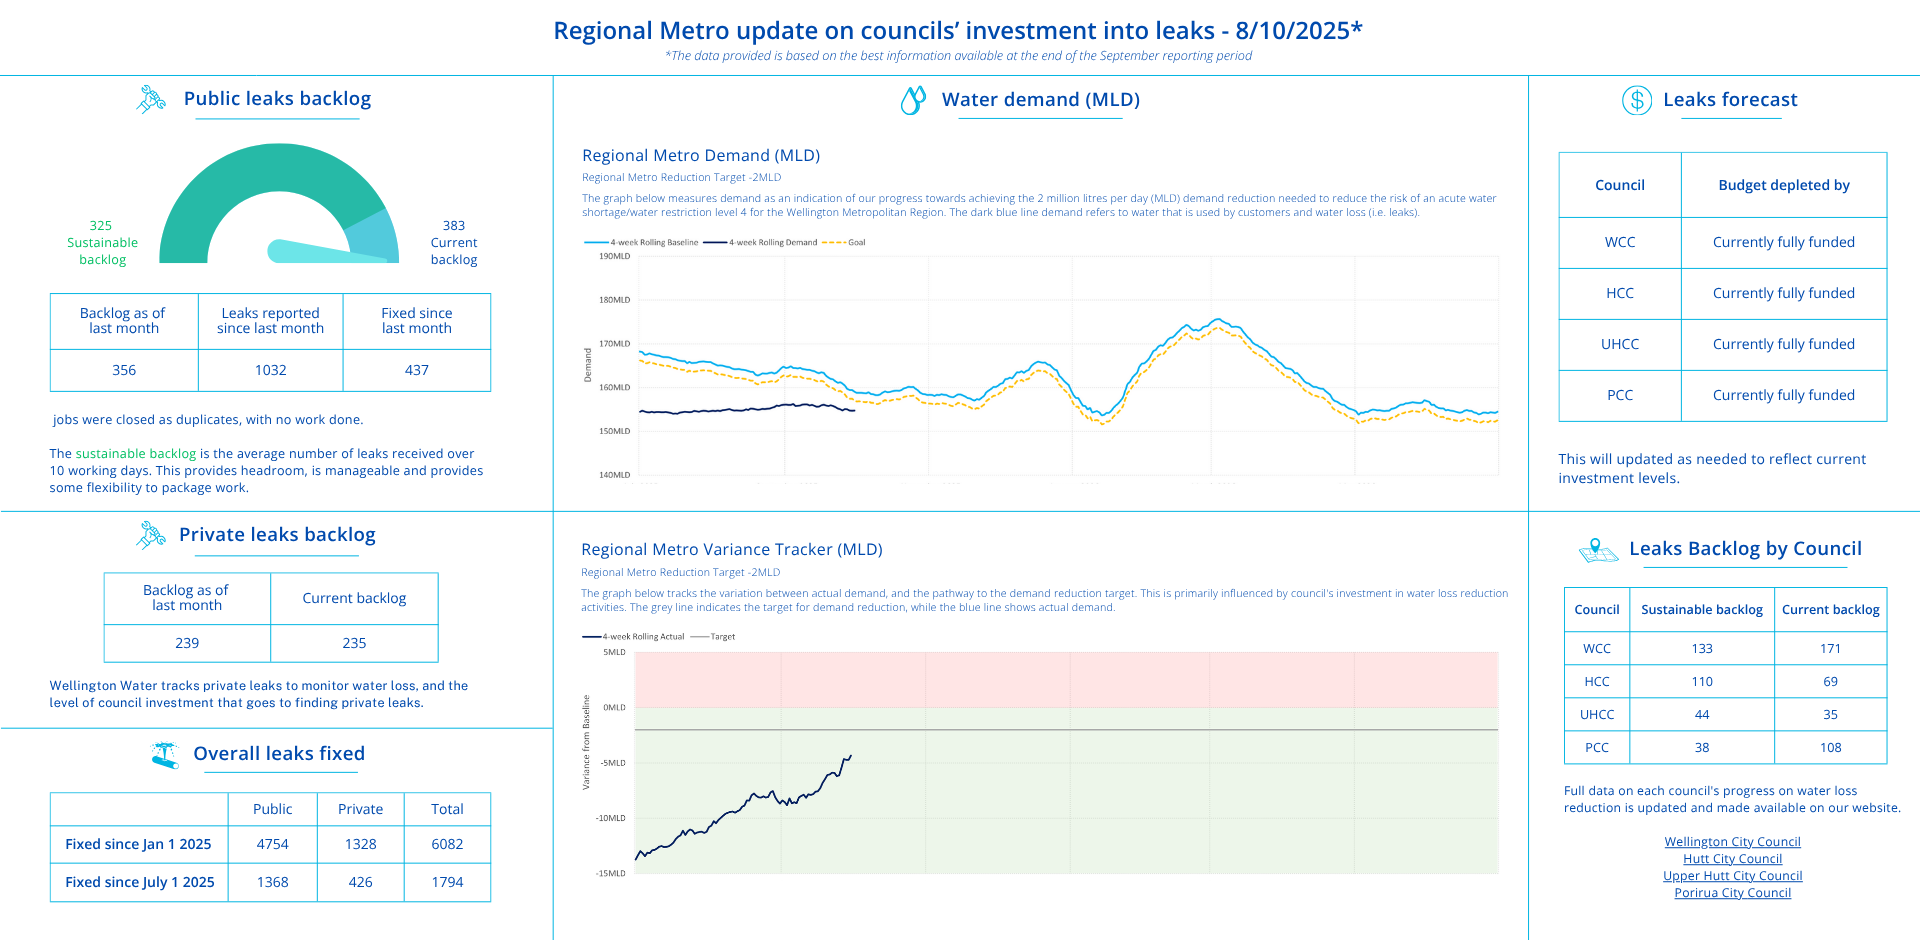Click the dollar sign icon beside Leaks forecast

(1636, 100)
